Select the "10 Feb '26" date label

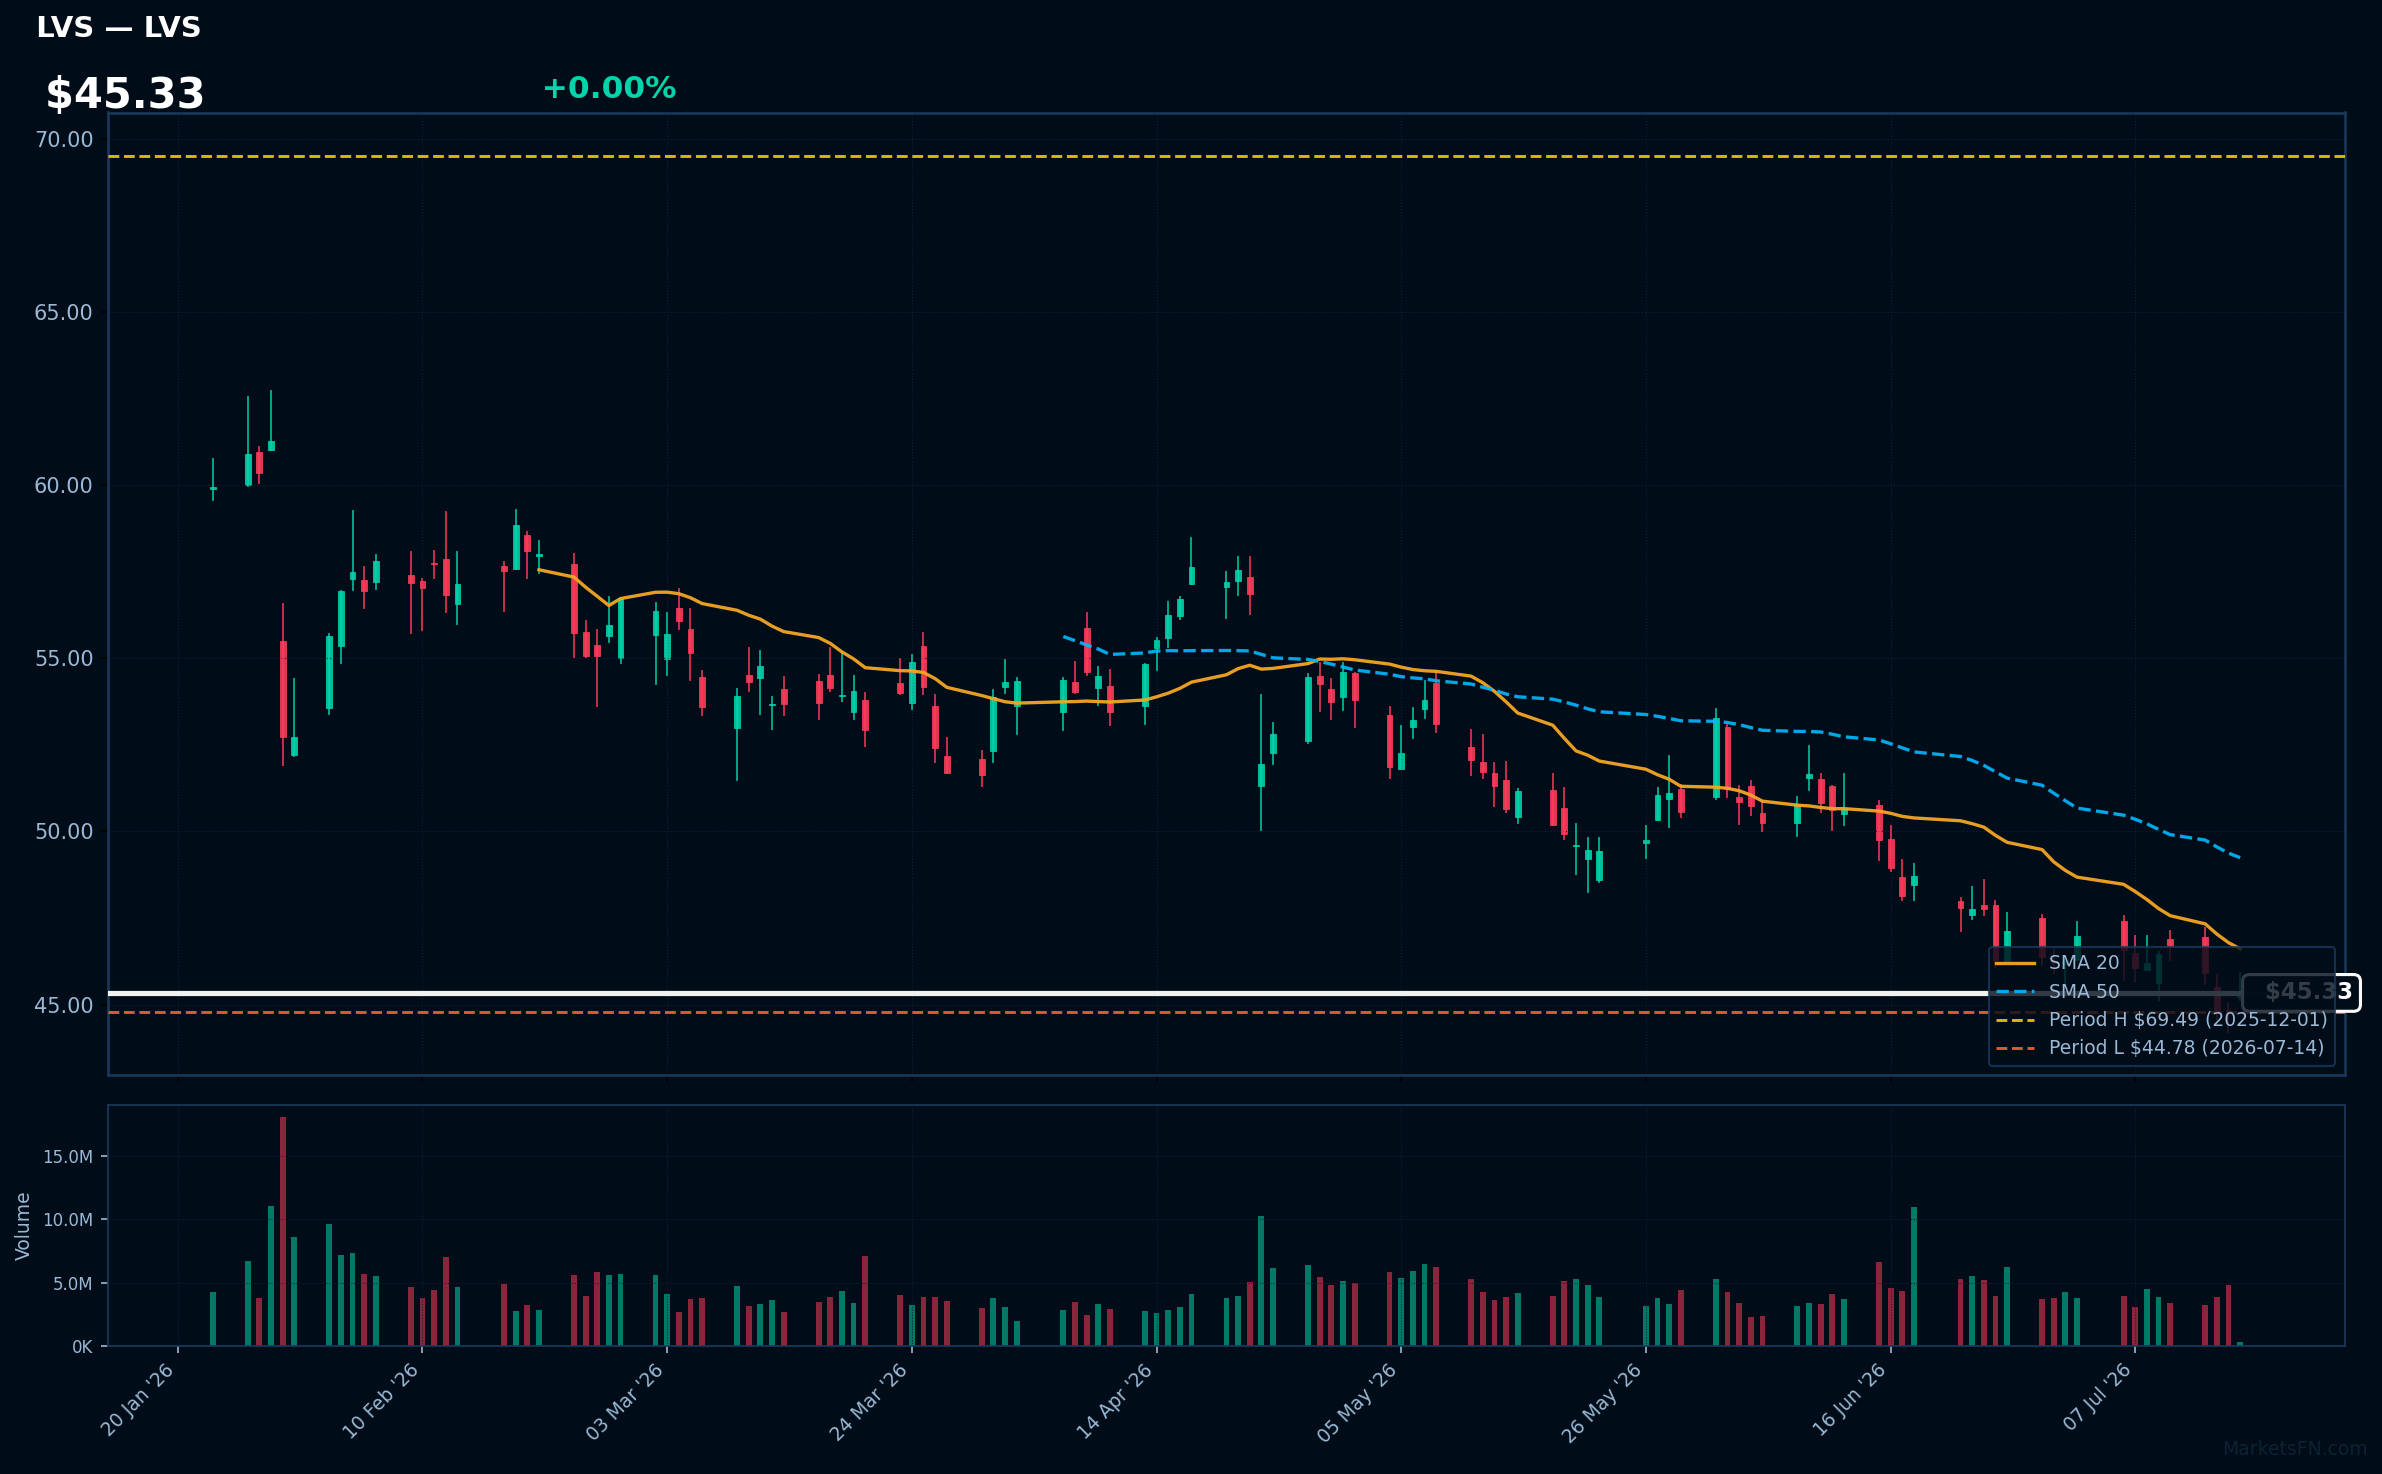pos(381,1400)
